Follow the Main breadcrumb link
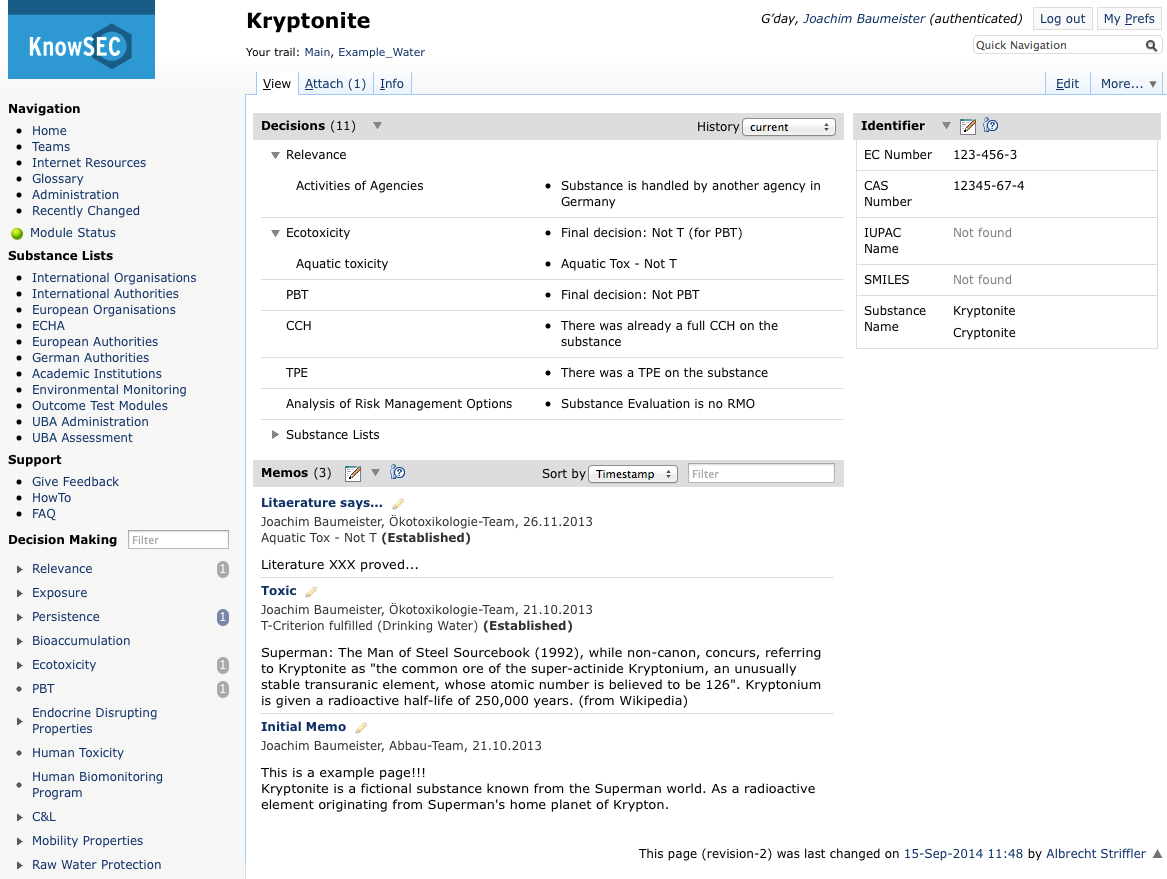 (x=317, y=52)
